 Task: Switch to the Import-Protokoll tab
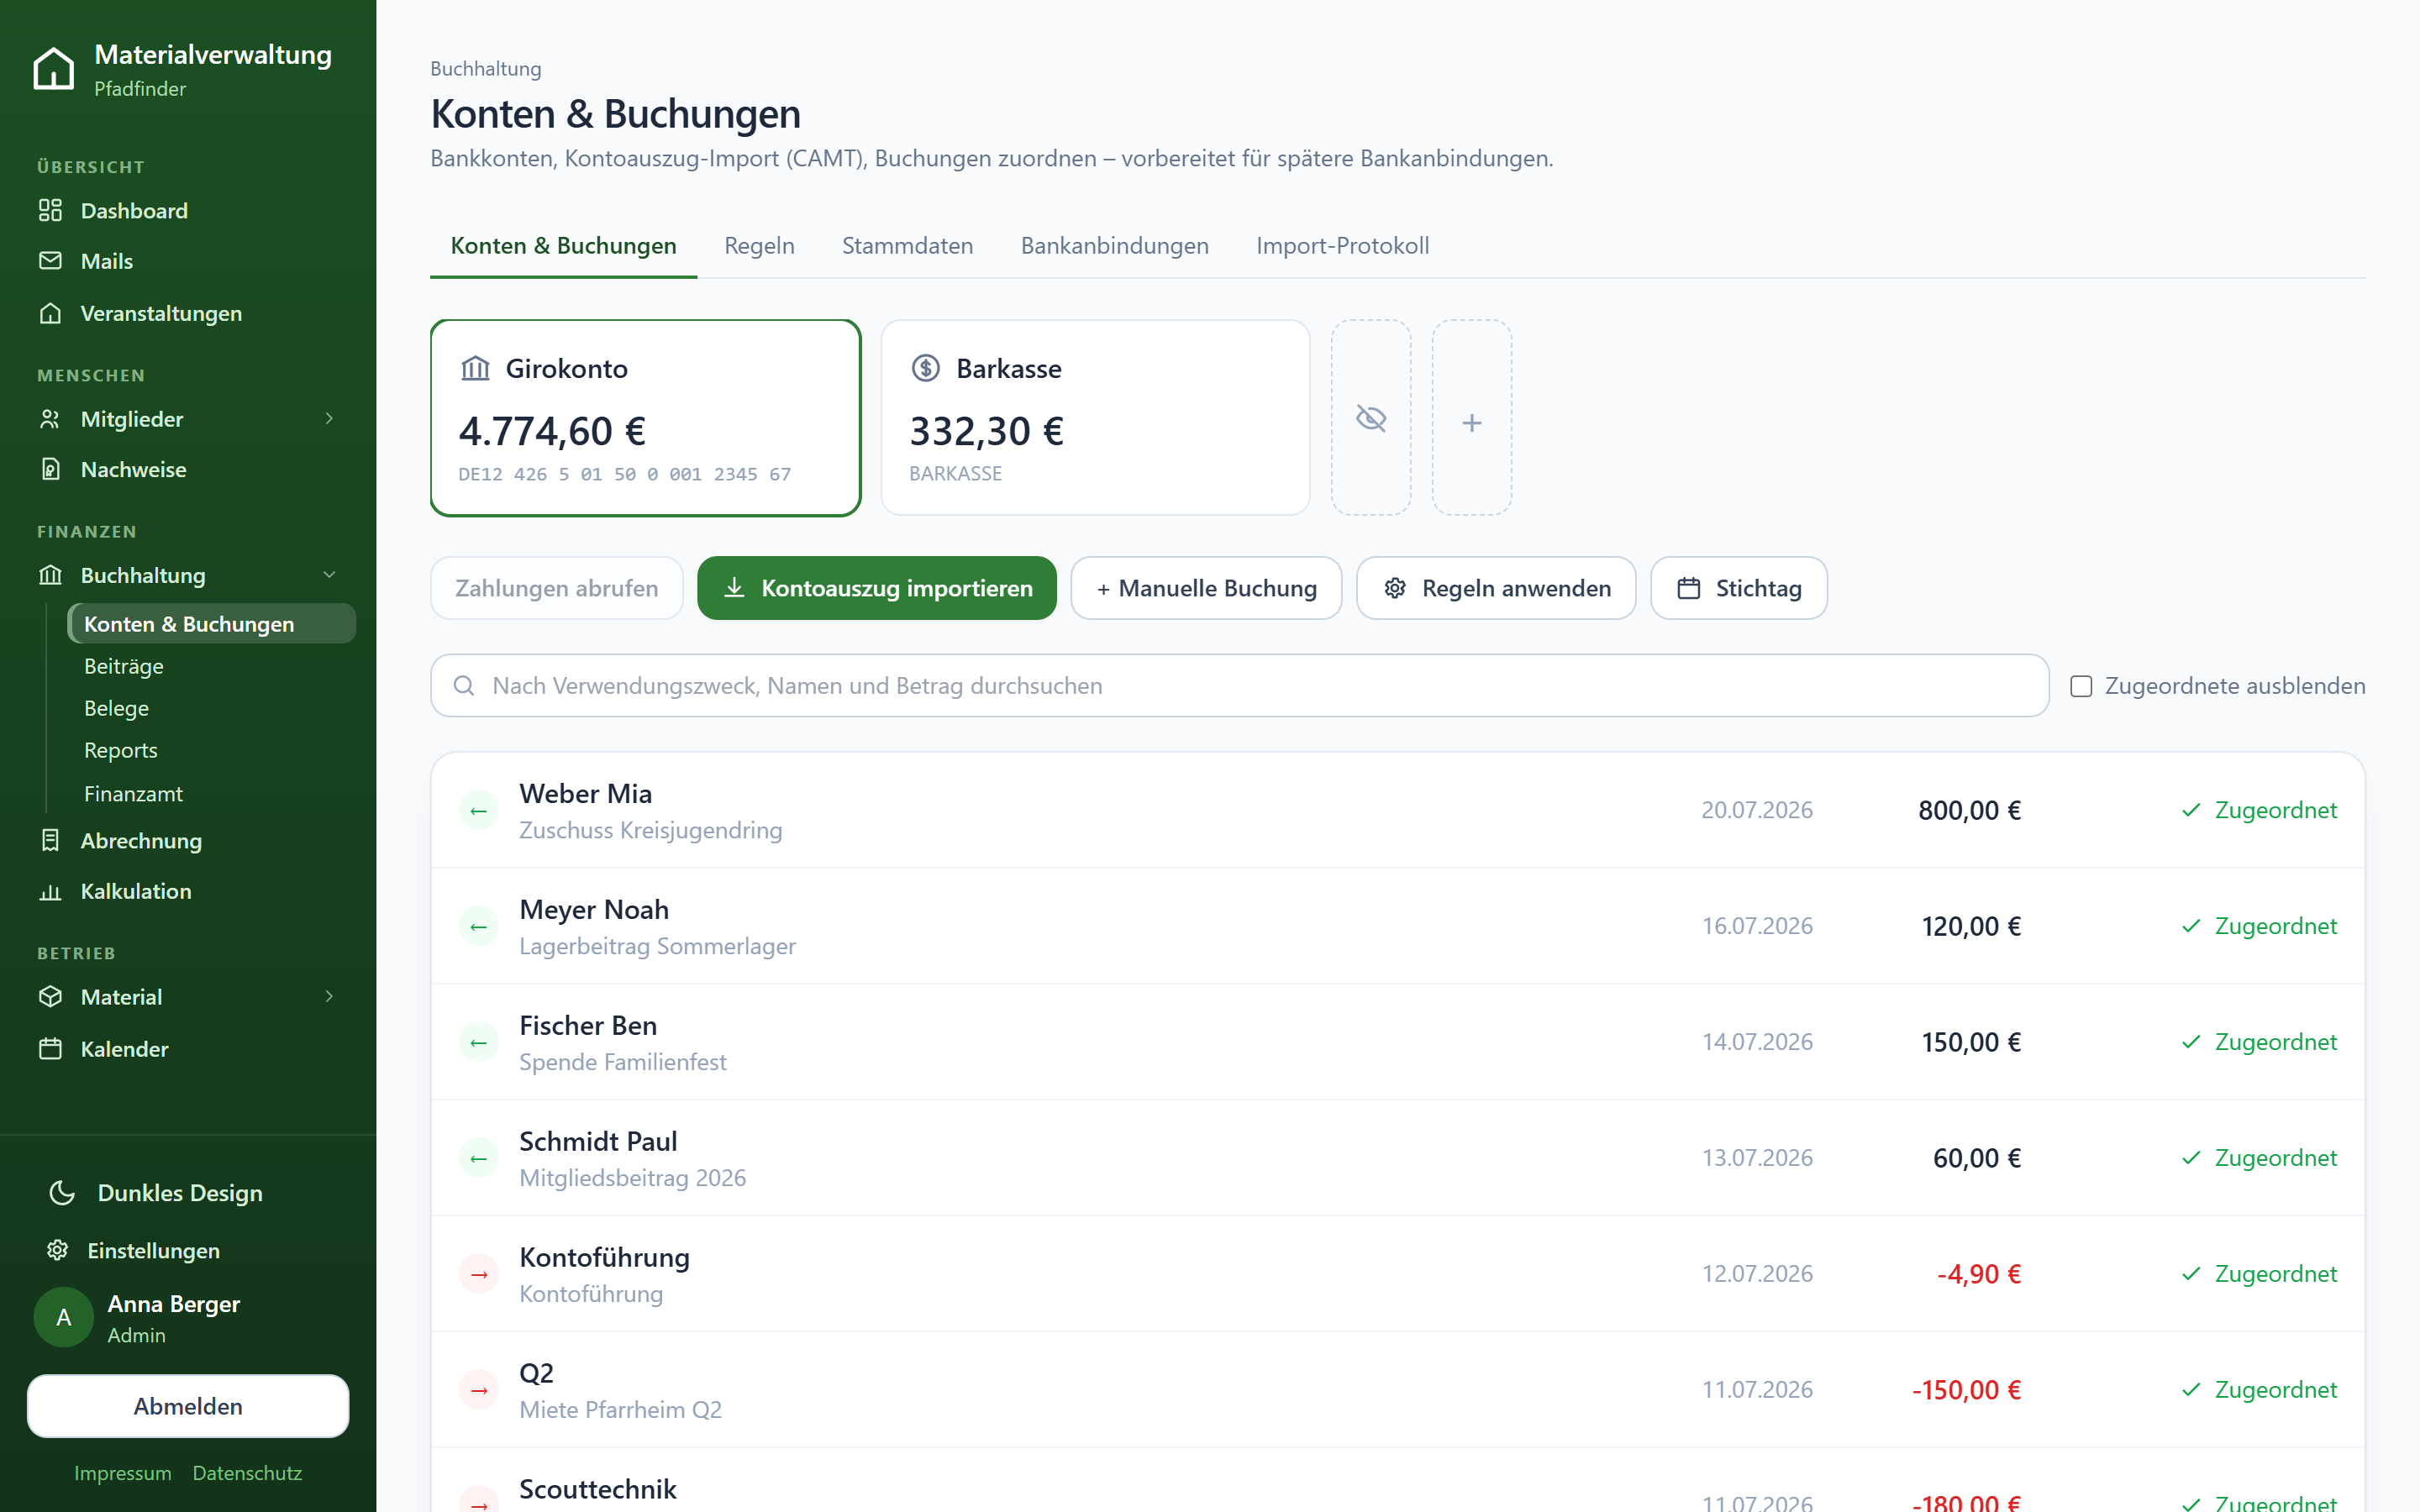pyautogui.click(x=1342, y=246)
